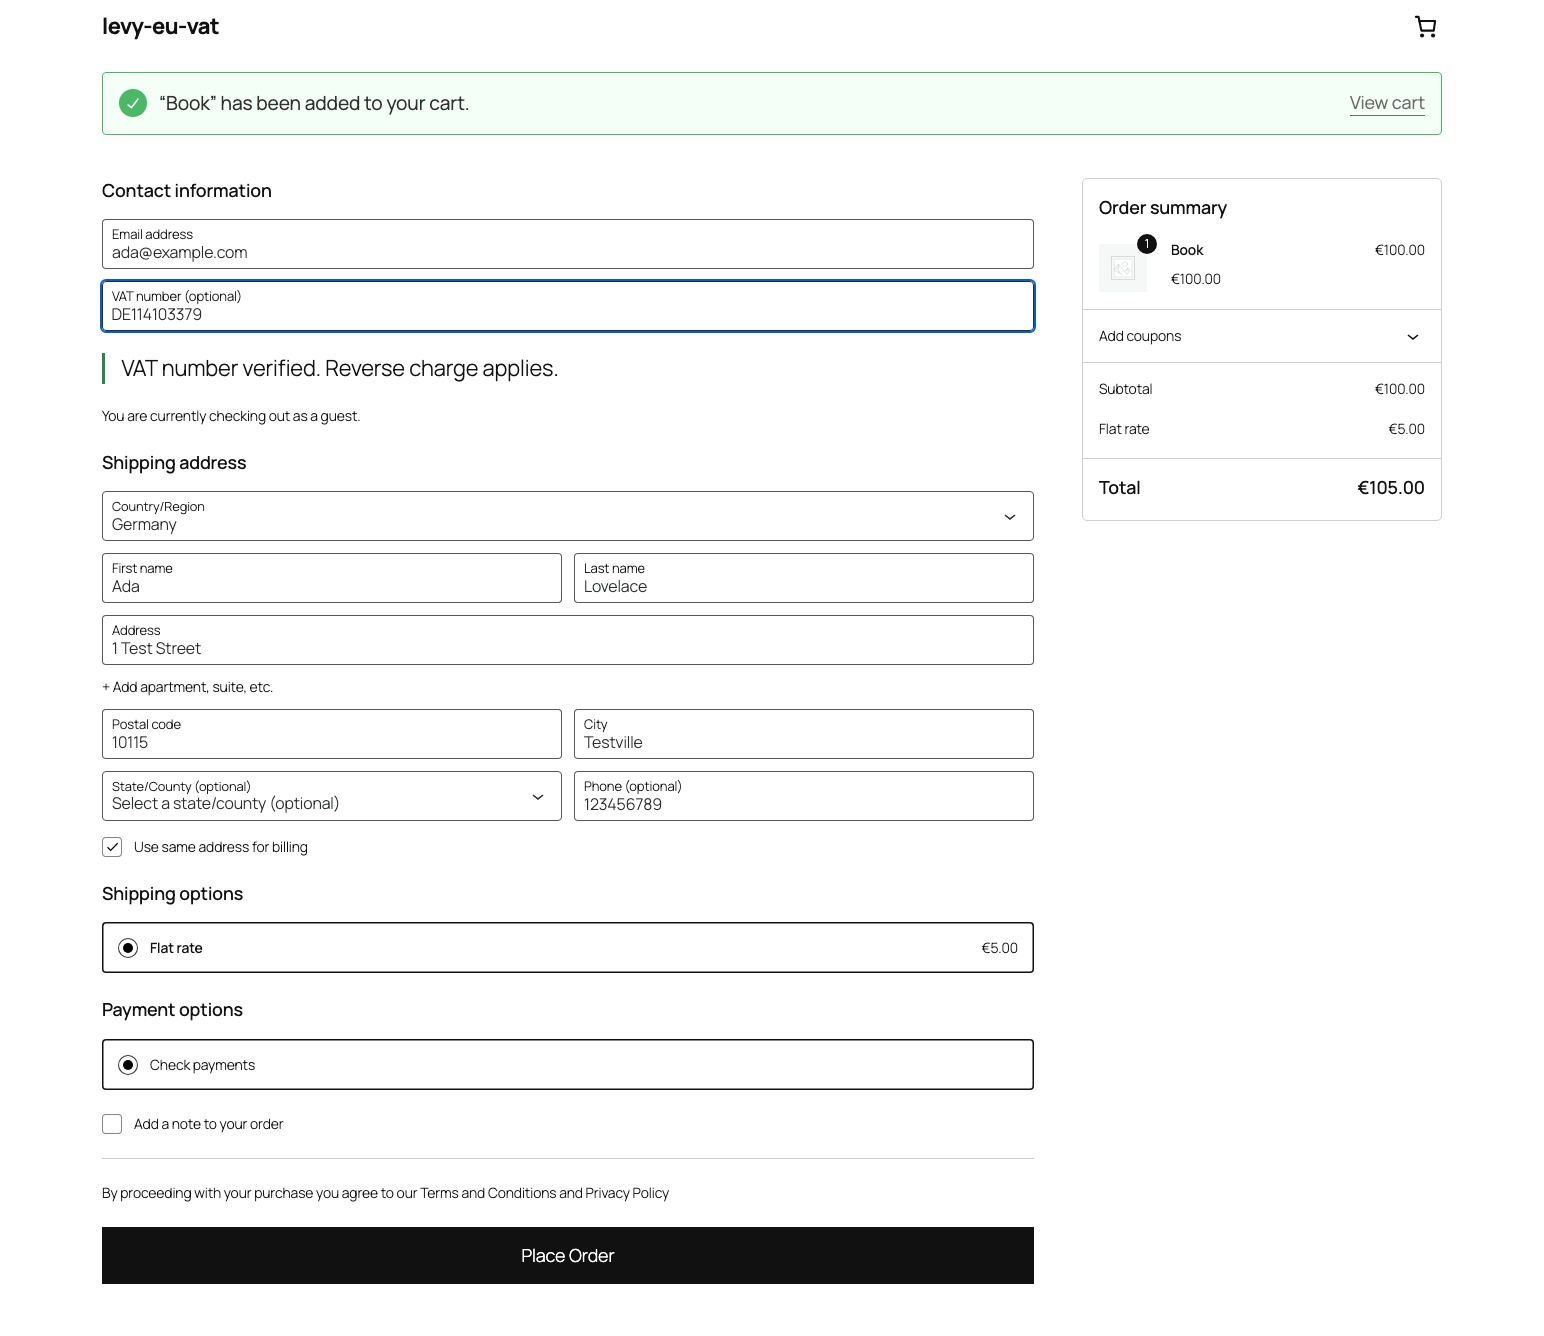Click the View cart link
Viewport: 1544px width, 1336px height.
(1387, 103)
